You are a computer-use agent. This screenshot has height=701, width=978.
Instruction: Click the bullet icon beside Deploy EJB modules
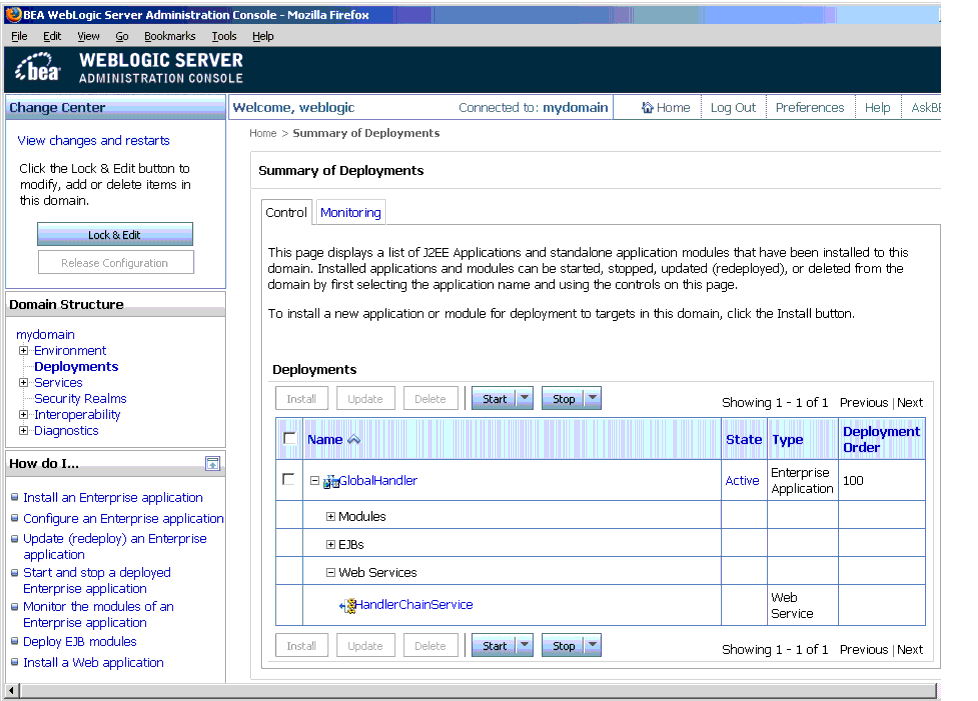point(14,641)
